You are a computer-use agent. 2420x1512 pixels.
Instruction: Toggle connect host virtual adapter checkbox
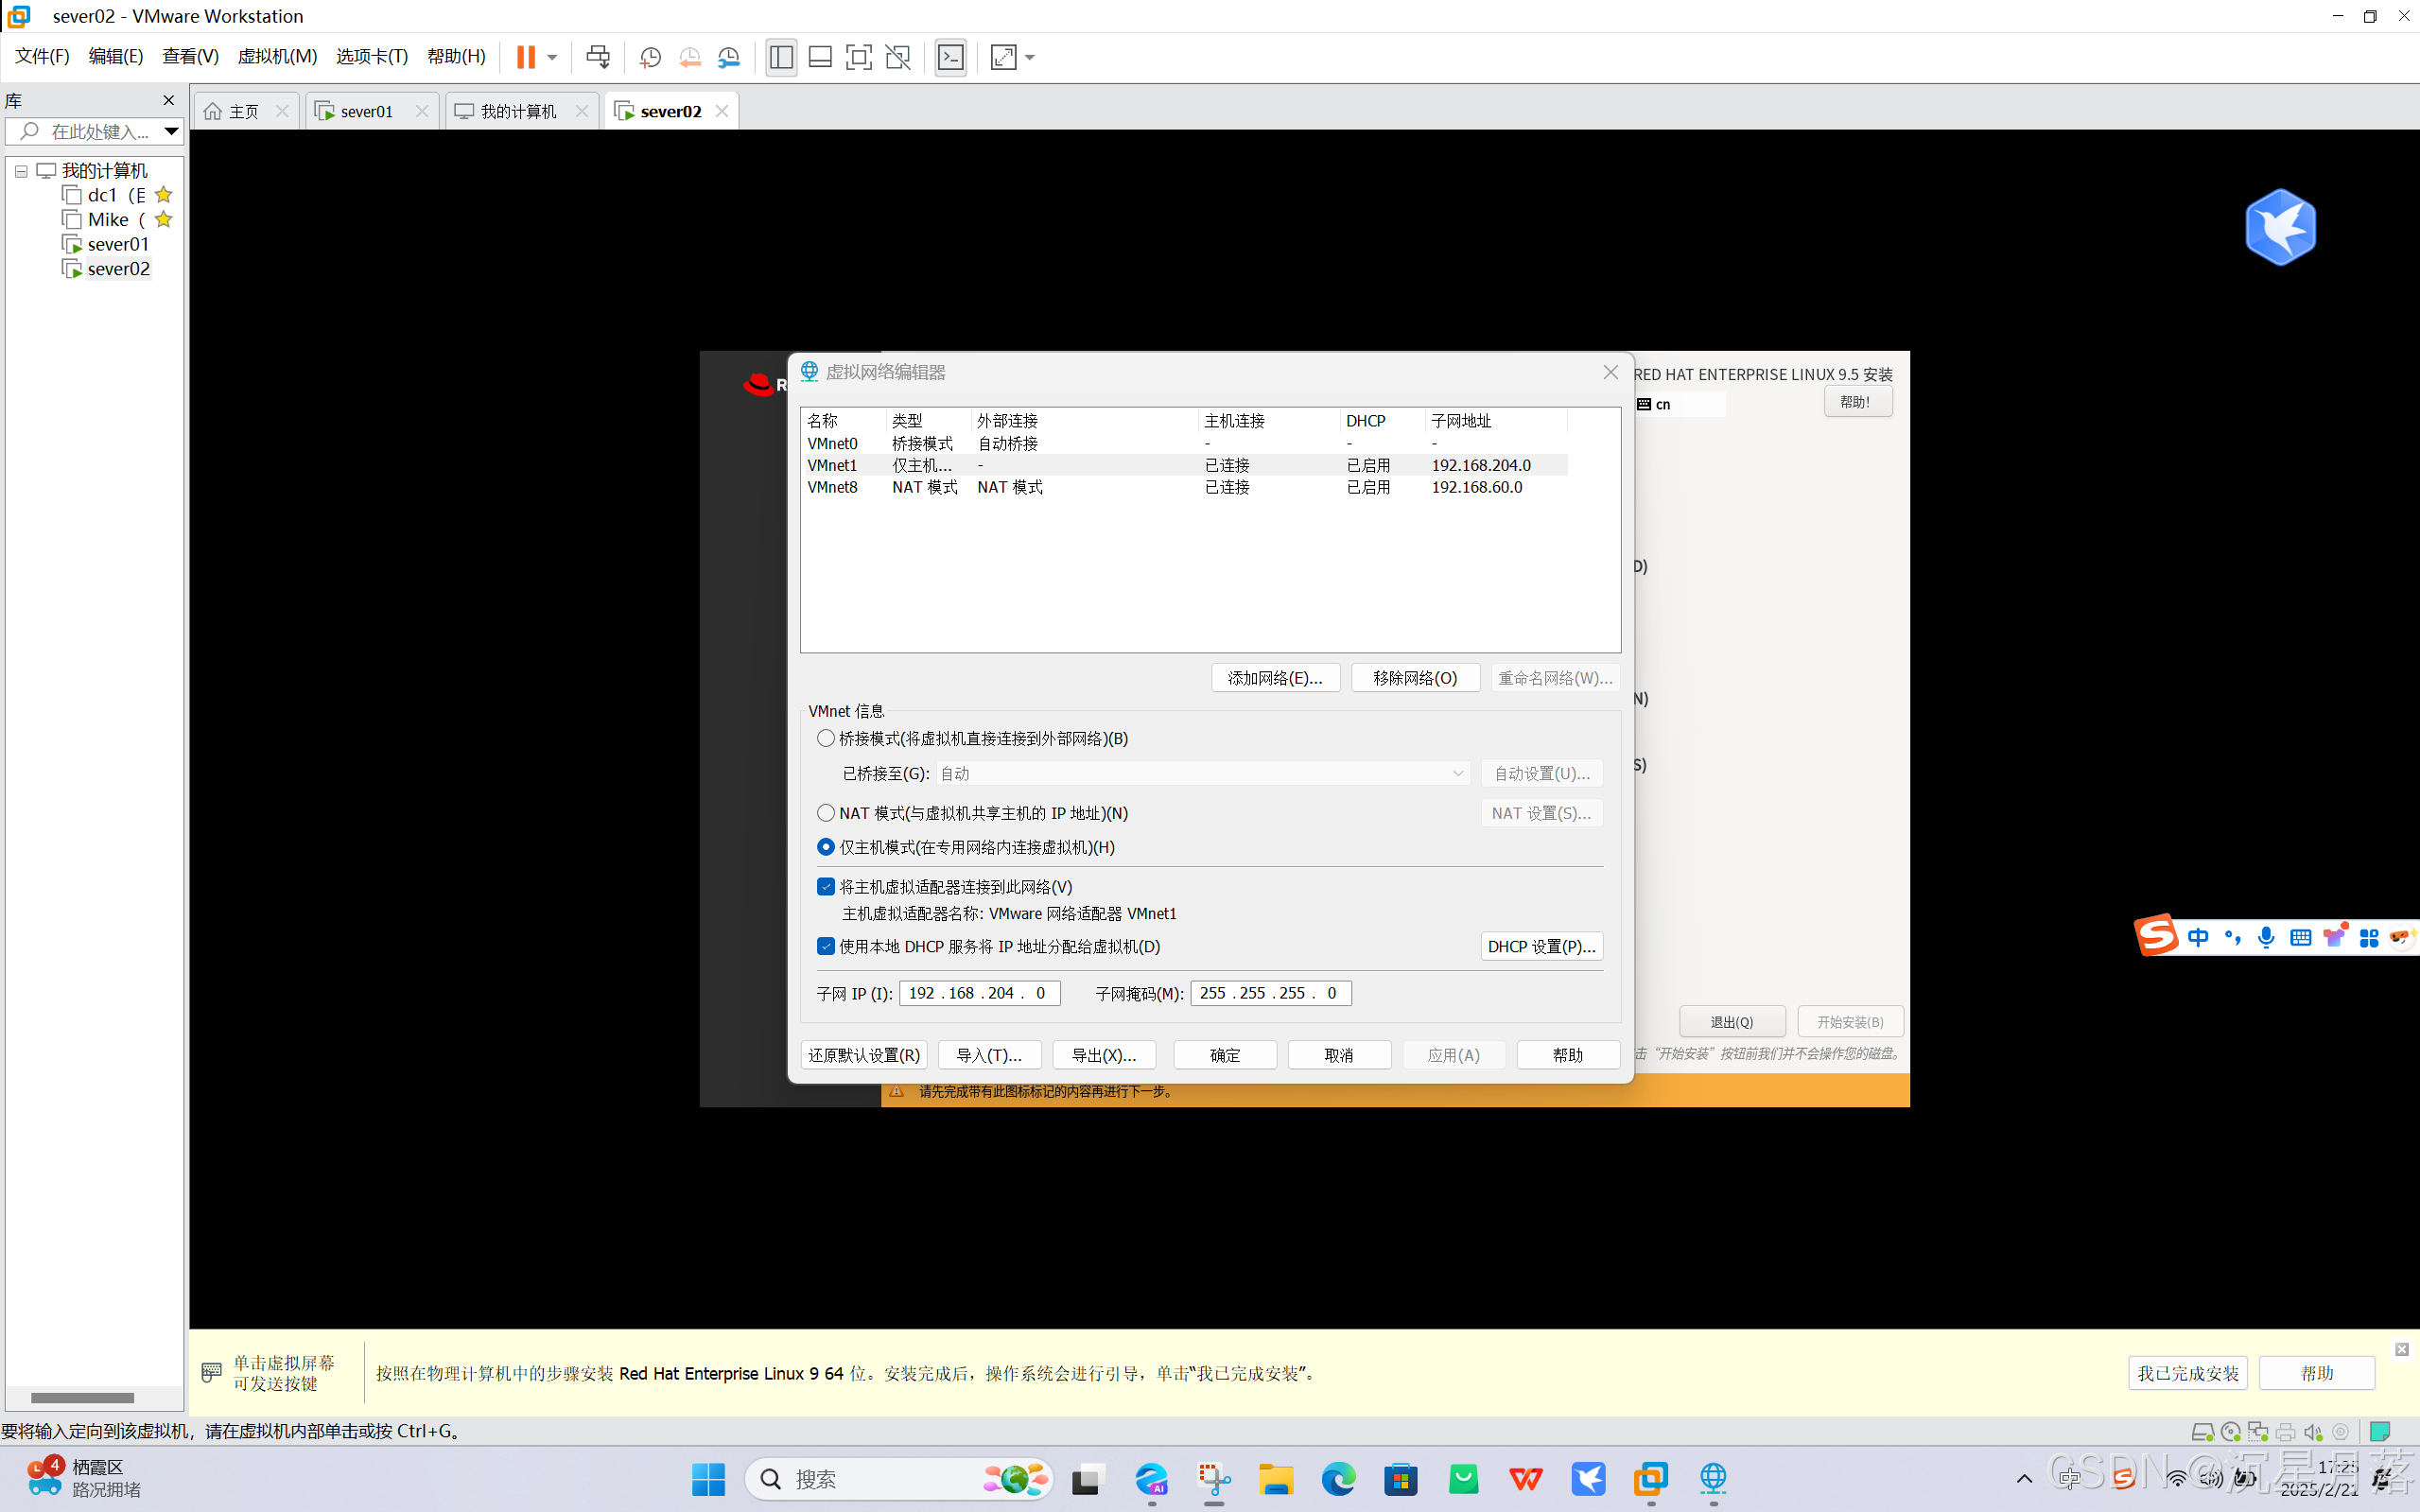[x=826, y=887]
